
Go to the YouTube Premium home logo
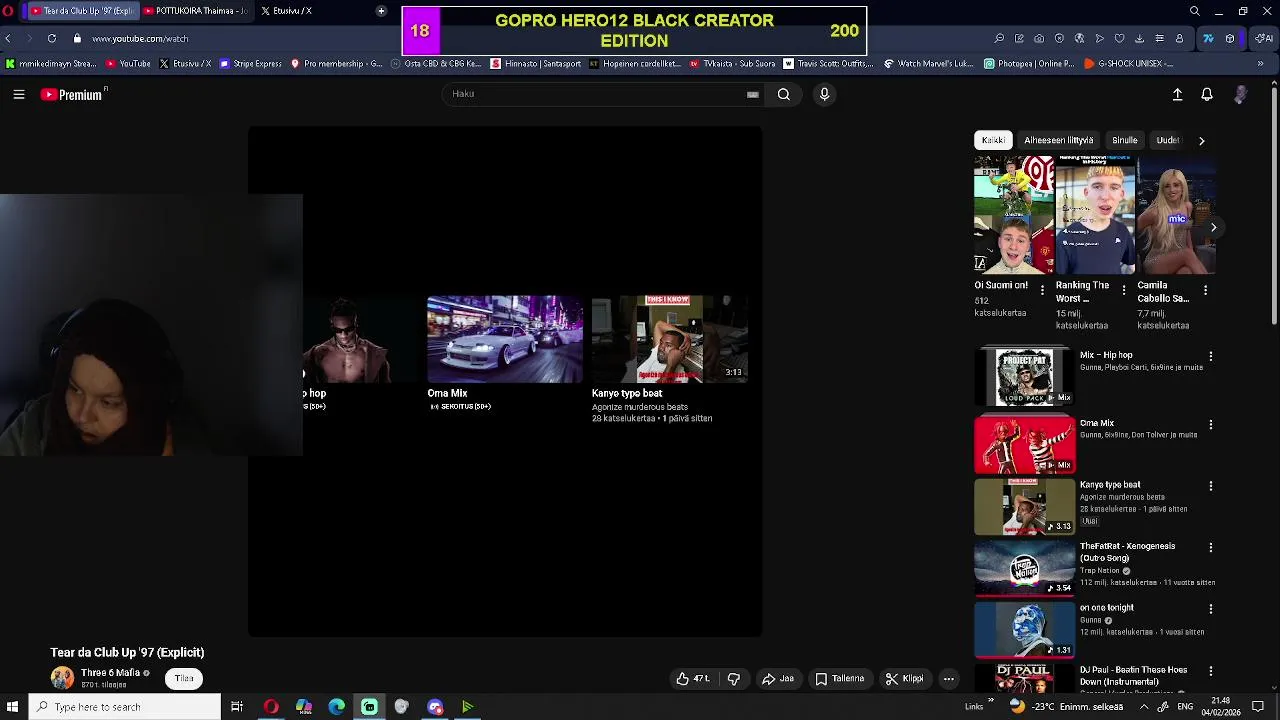[x=72, y=94]
